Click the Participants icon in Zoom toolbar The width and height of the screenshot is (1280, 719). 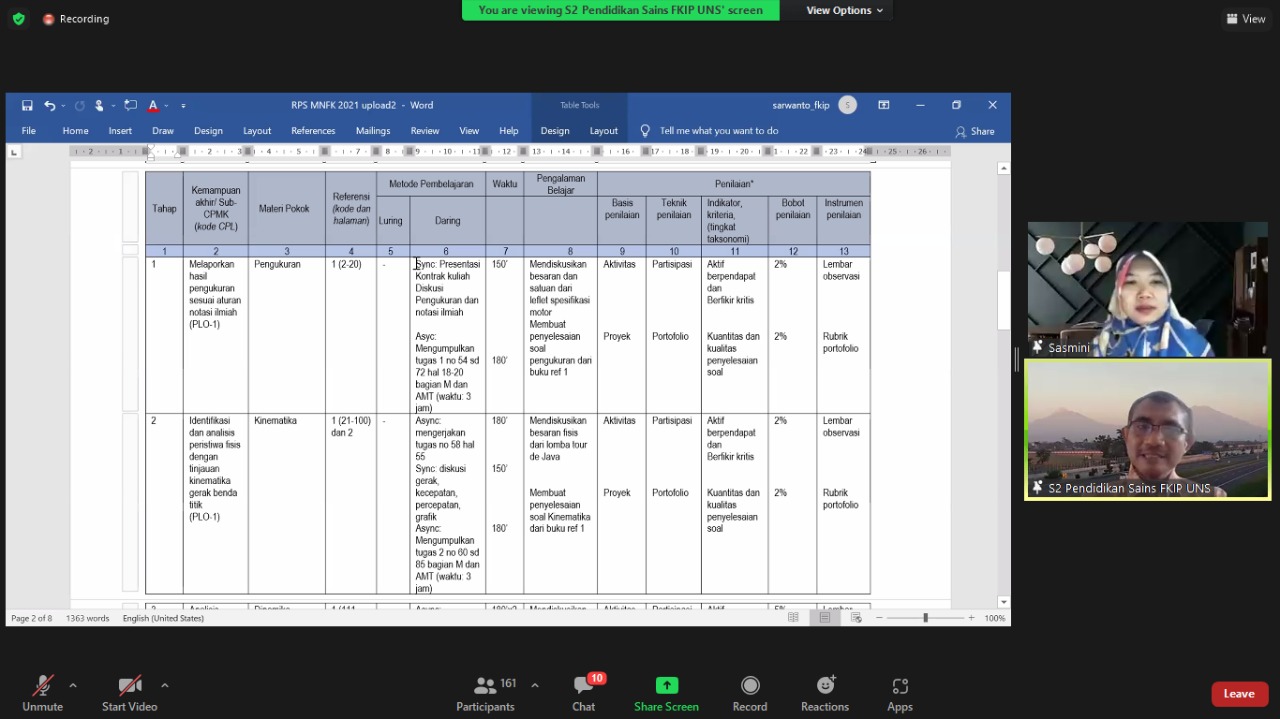[486, 686]
